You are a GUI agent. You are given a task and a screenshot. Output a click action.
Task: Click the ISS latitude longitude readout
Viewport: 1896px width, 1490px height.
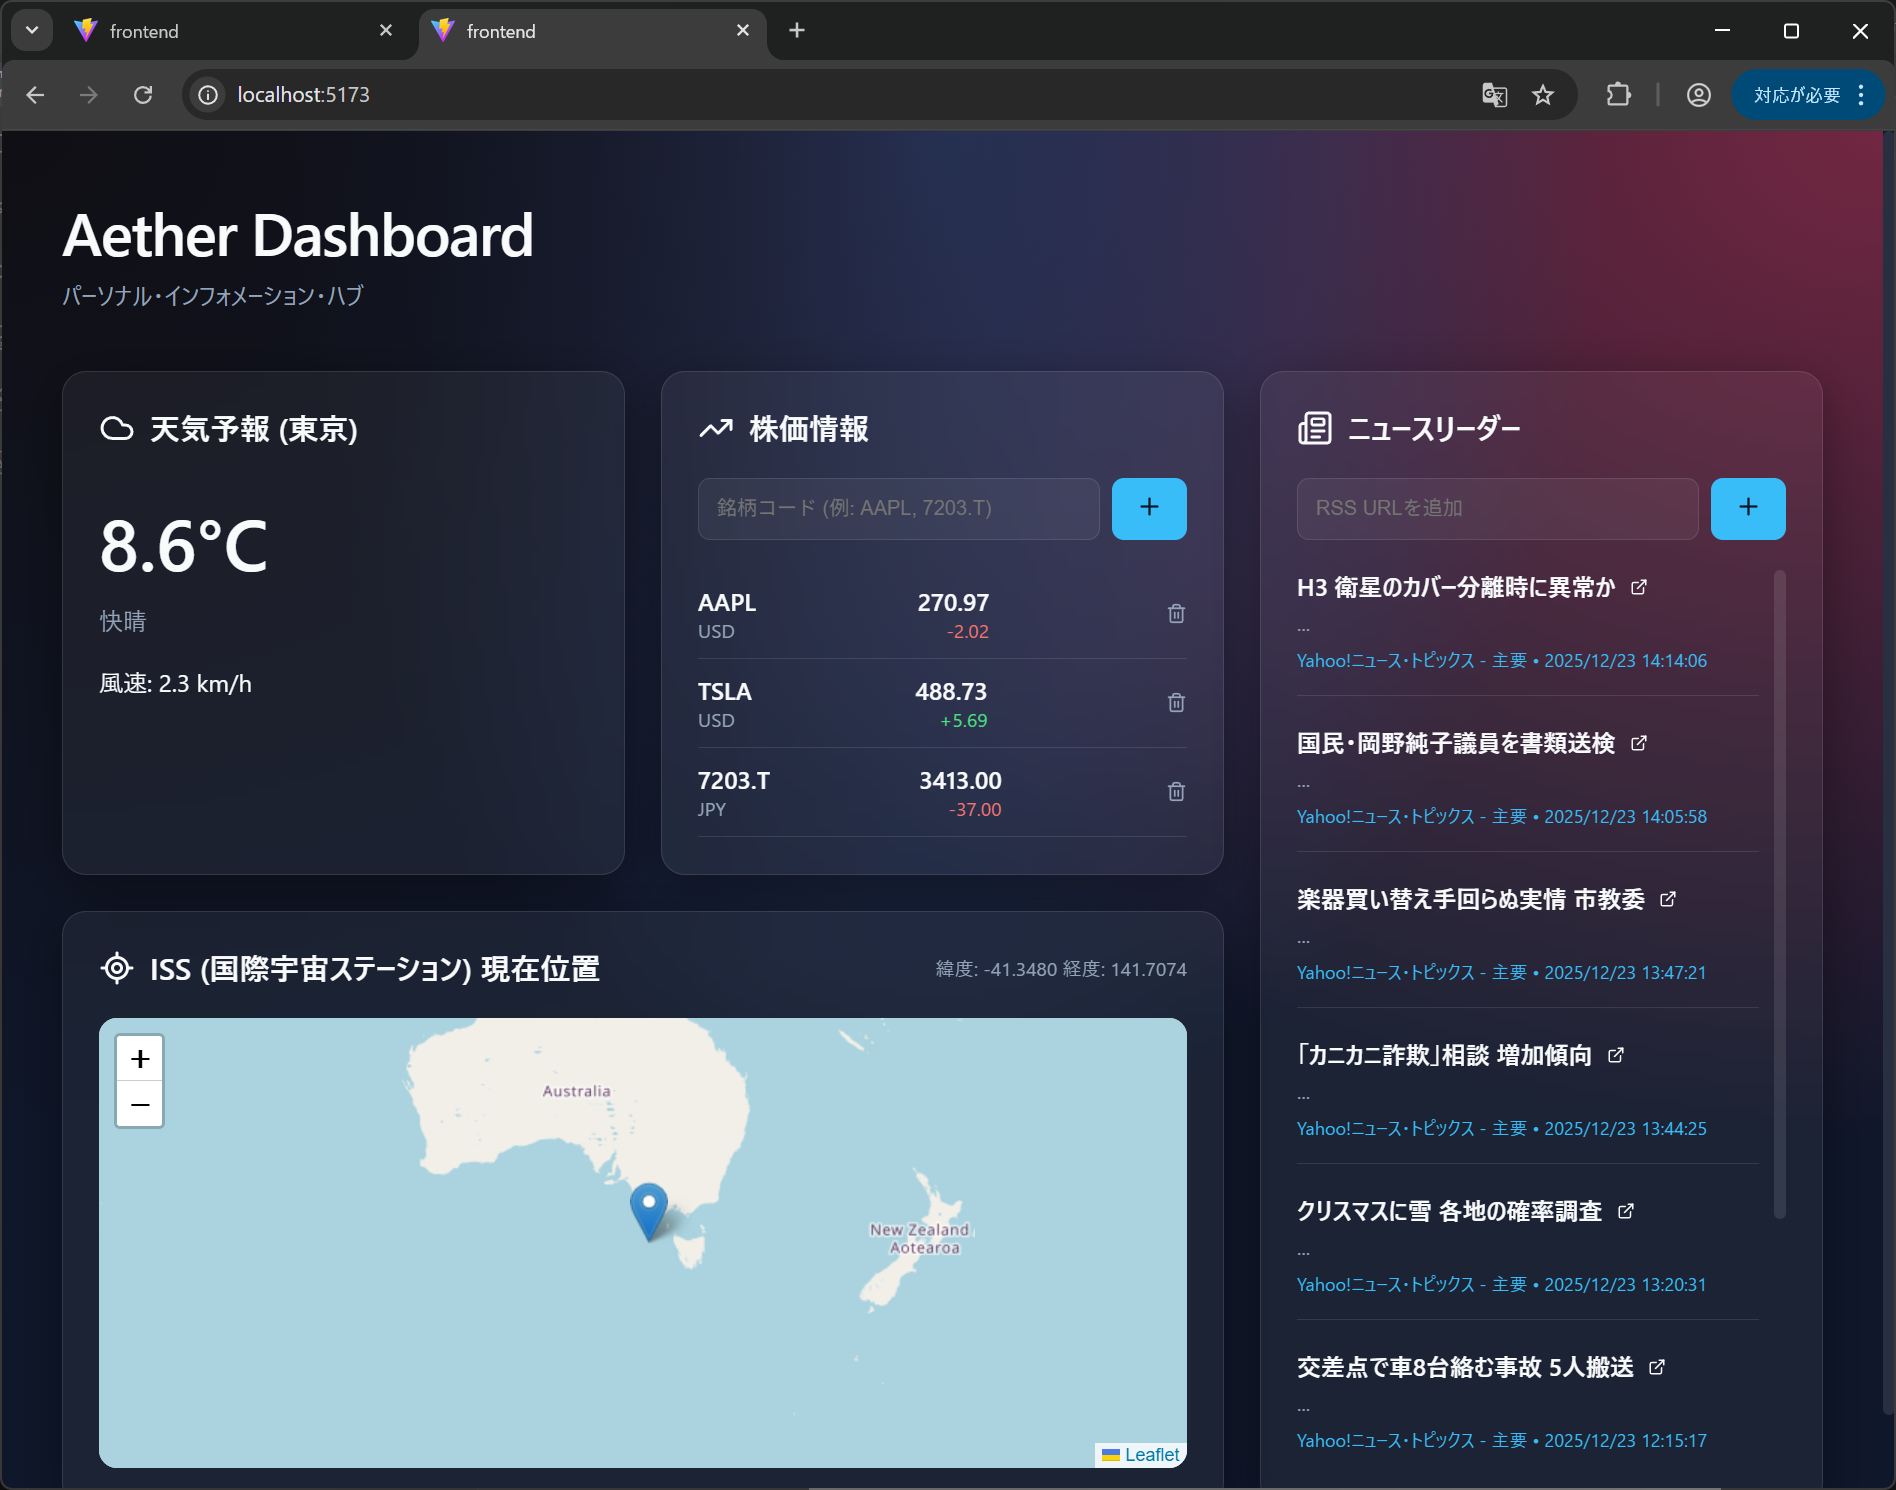click(x=1061, y=969)
